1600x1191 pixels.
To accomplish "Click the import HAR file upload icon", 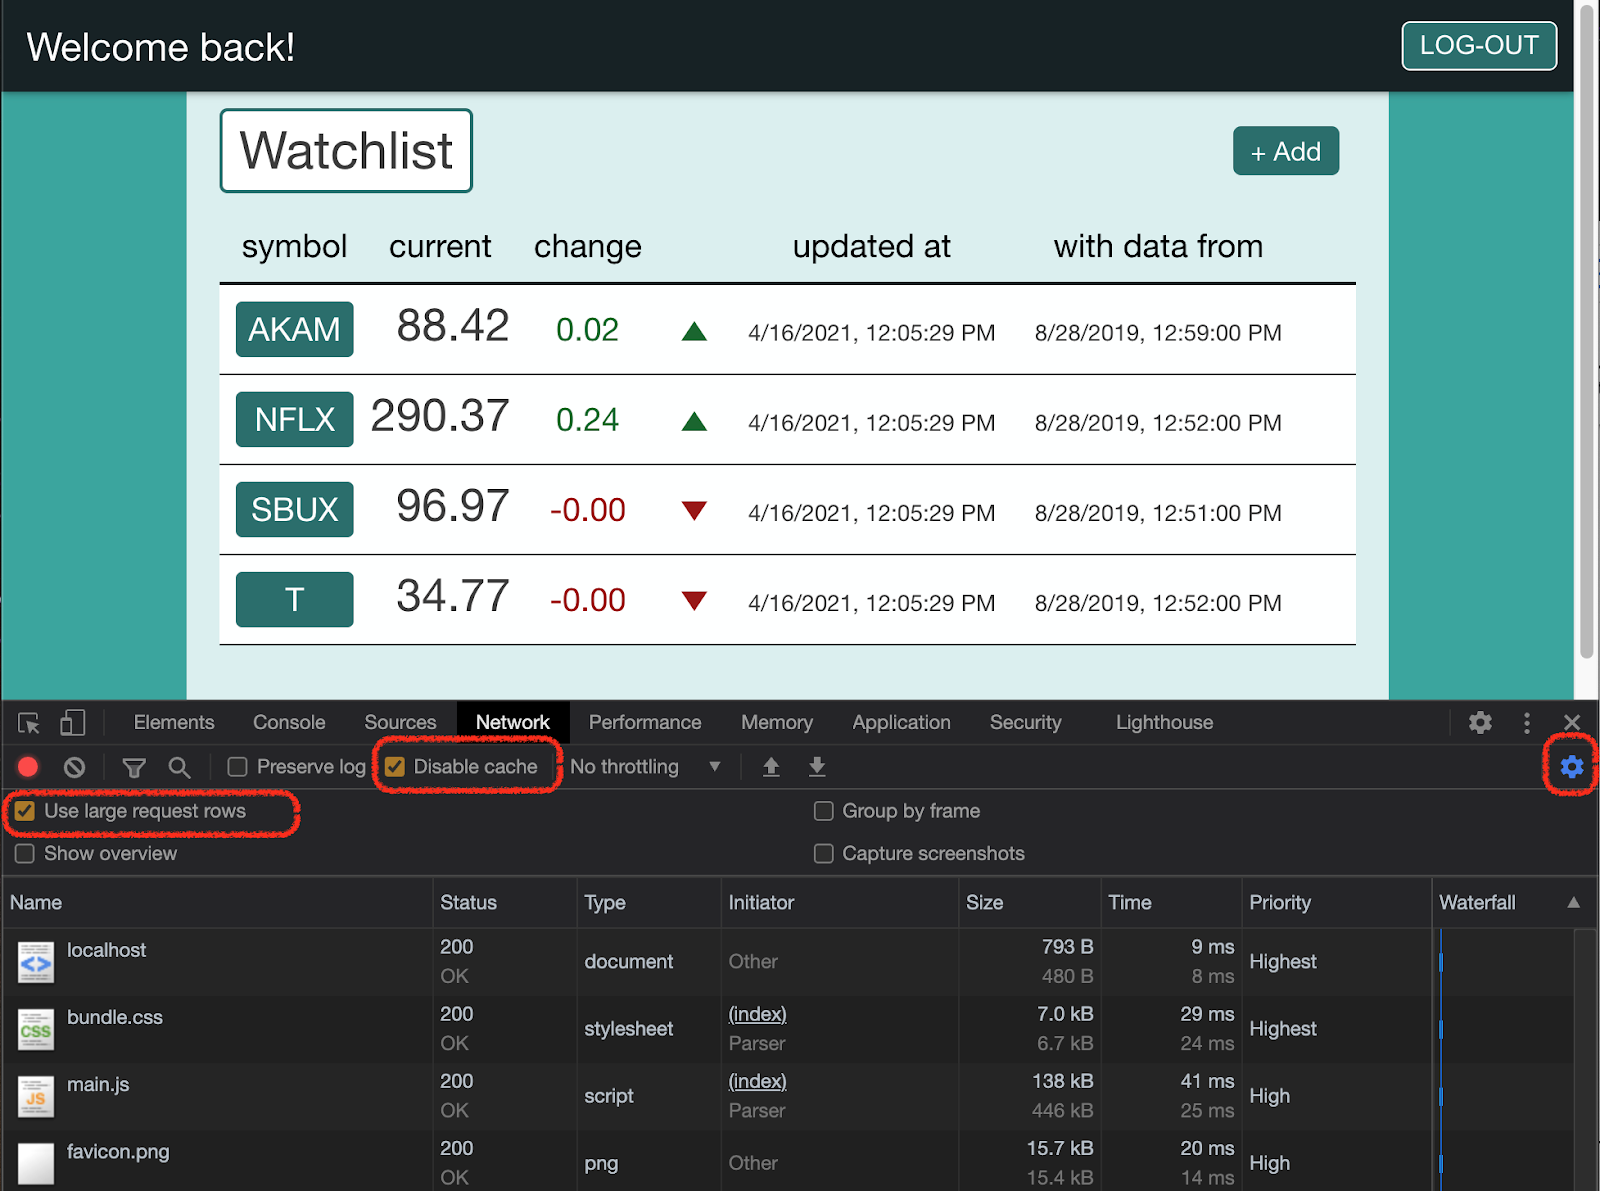I will point(771,767).
